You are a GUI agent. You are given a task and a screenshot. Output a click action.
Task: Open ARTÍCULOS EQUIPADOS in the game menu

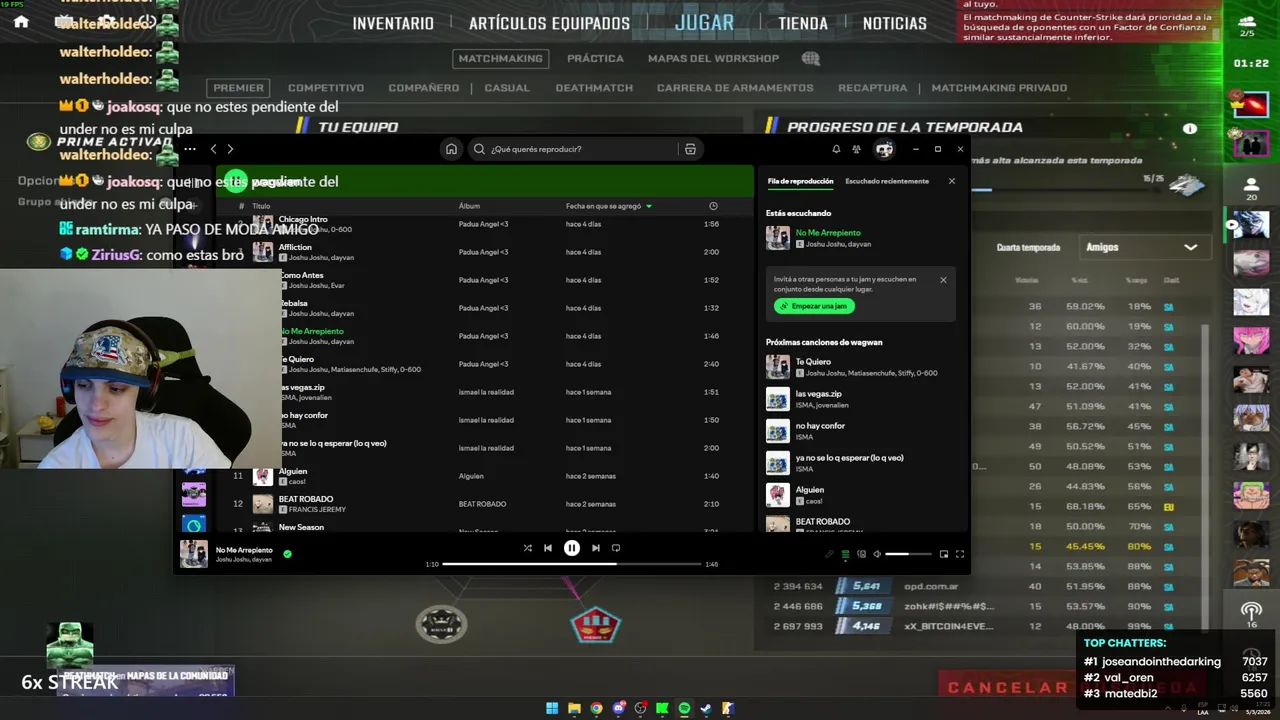[x=549, y=23]
